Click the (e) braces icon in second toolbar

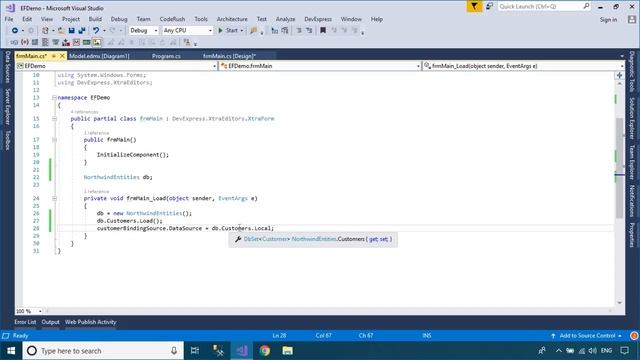tap(24, 42)
